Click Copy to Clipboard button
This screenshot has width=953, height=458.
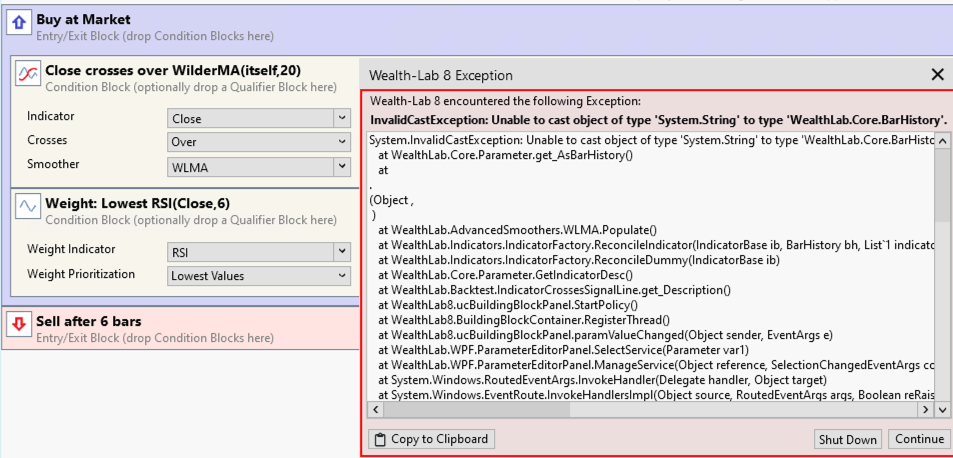click(x=432, y=439)
